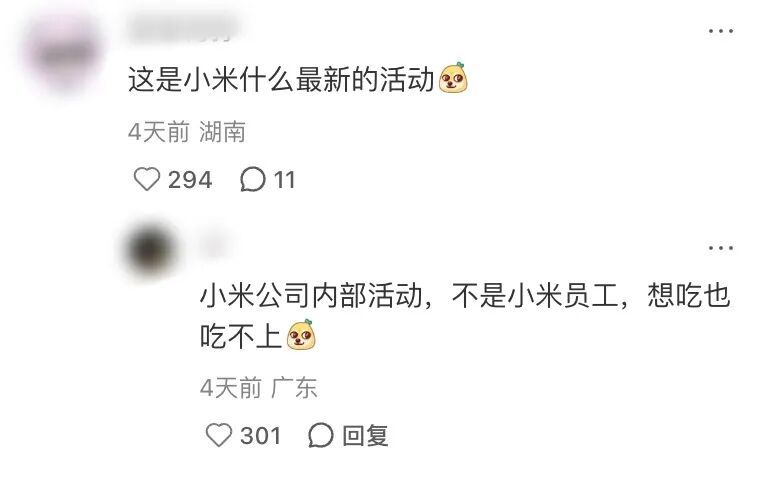Screen dimensions: 762x480
Task: Tap the 294 like count
Action: click(x=190, y=180)
